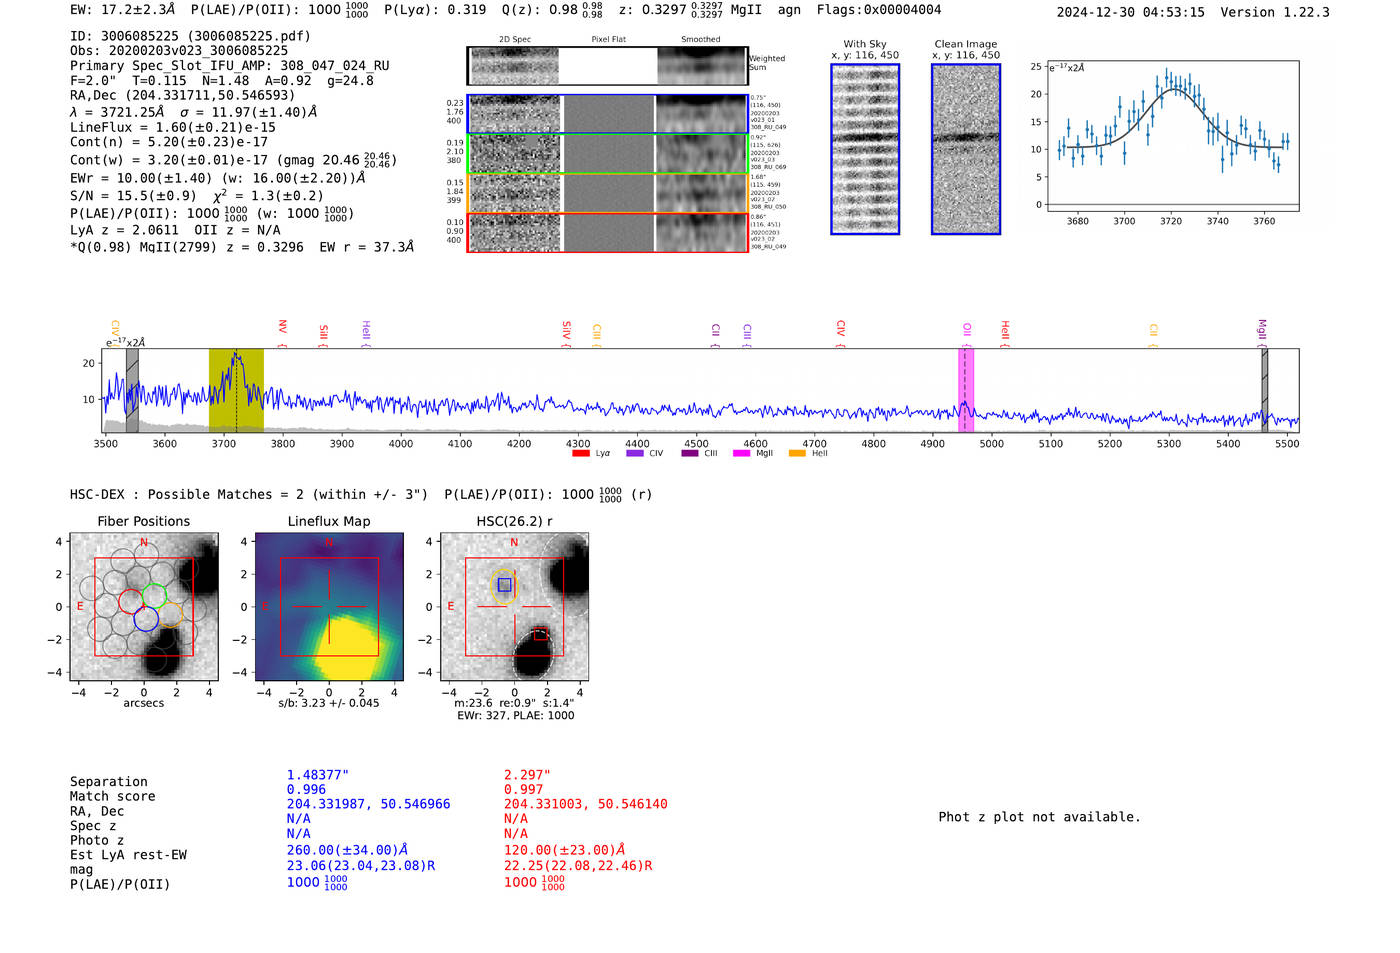
Task: Select the Flags:0x00004004 text
Action: tap(879, 10)
